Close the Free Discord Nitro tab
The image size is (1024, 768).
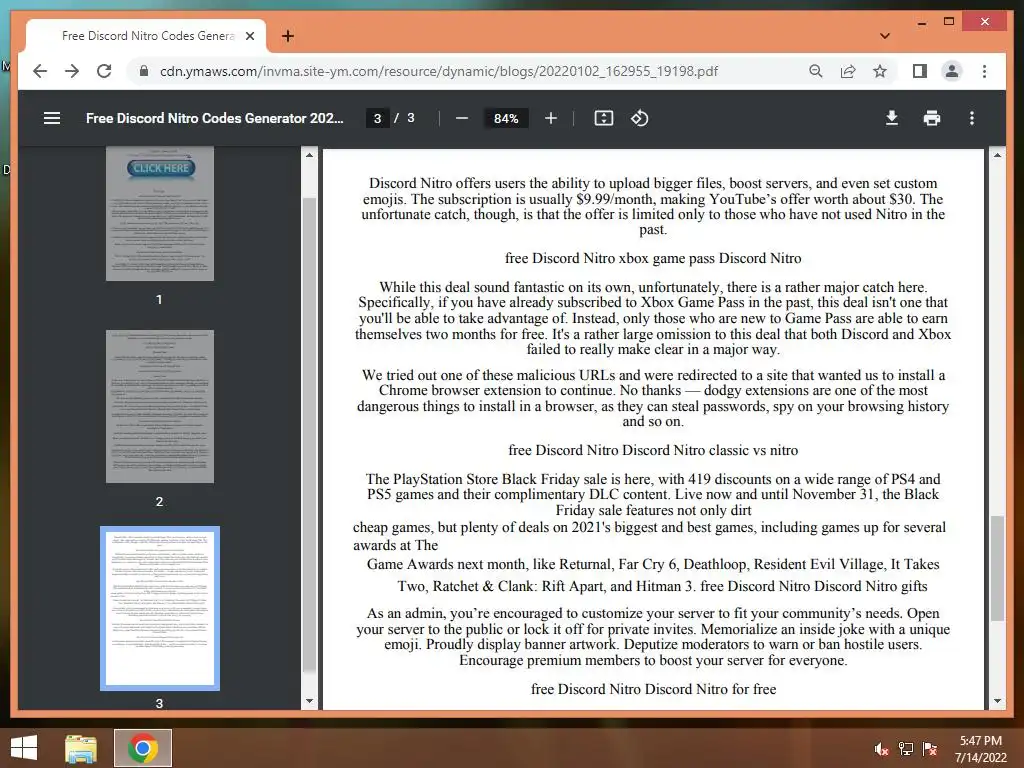pyautogui.click(x=249, y=36)
